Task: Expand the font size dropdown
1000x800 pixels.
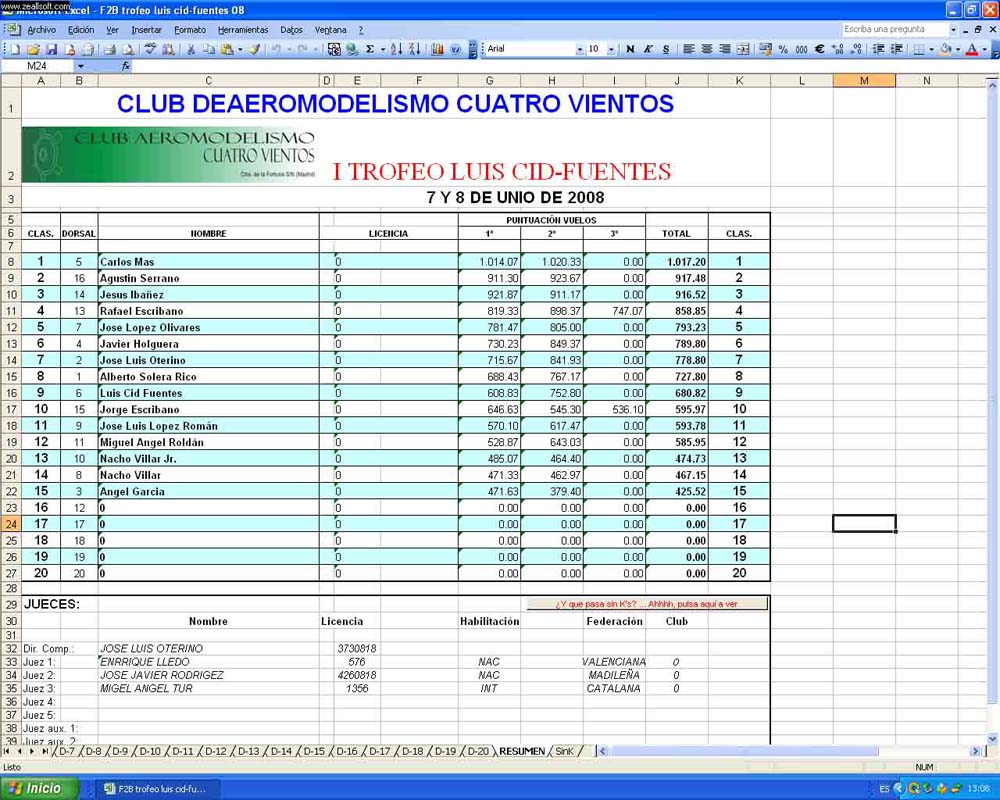Action: coord(609,49)
